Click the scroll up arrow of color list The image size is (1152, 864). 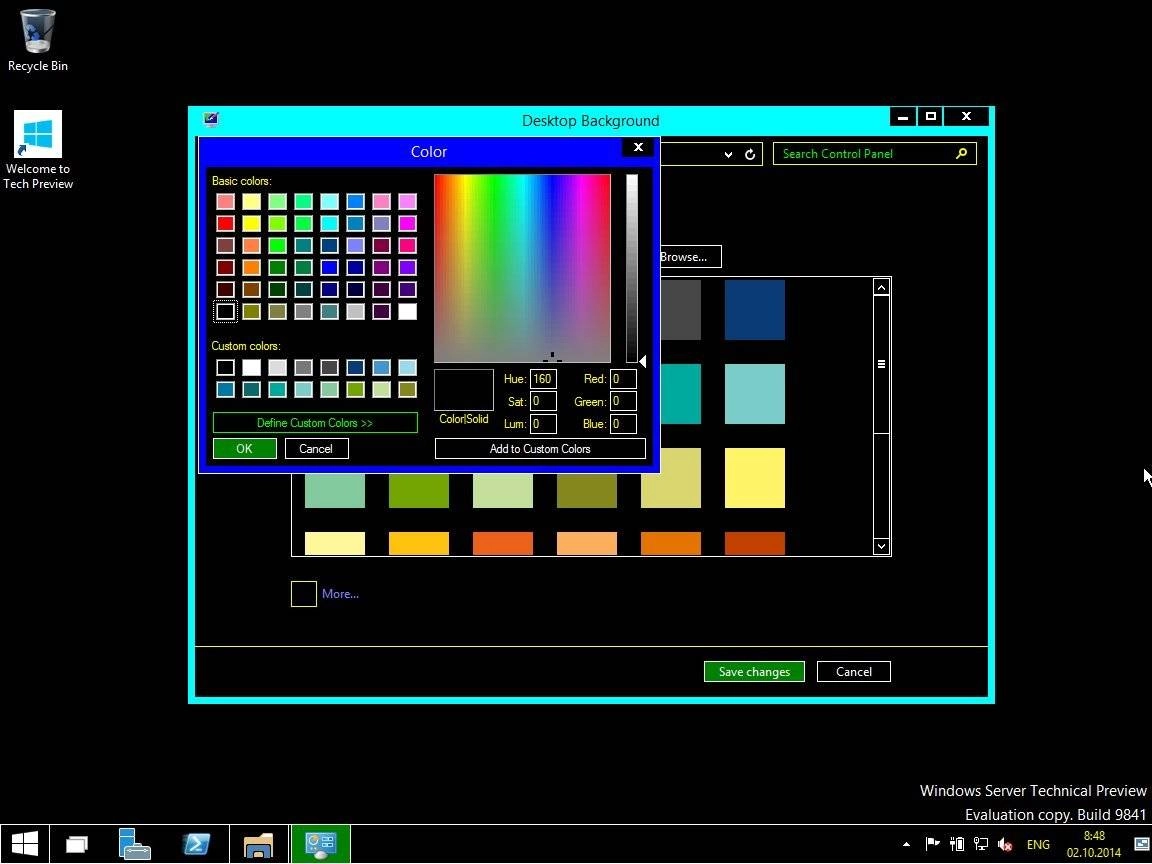tap(882, 287)
